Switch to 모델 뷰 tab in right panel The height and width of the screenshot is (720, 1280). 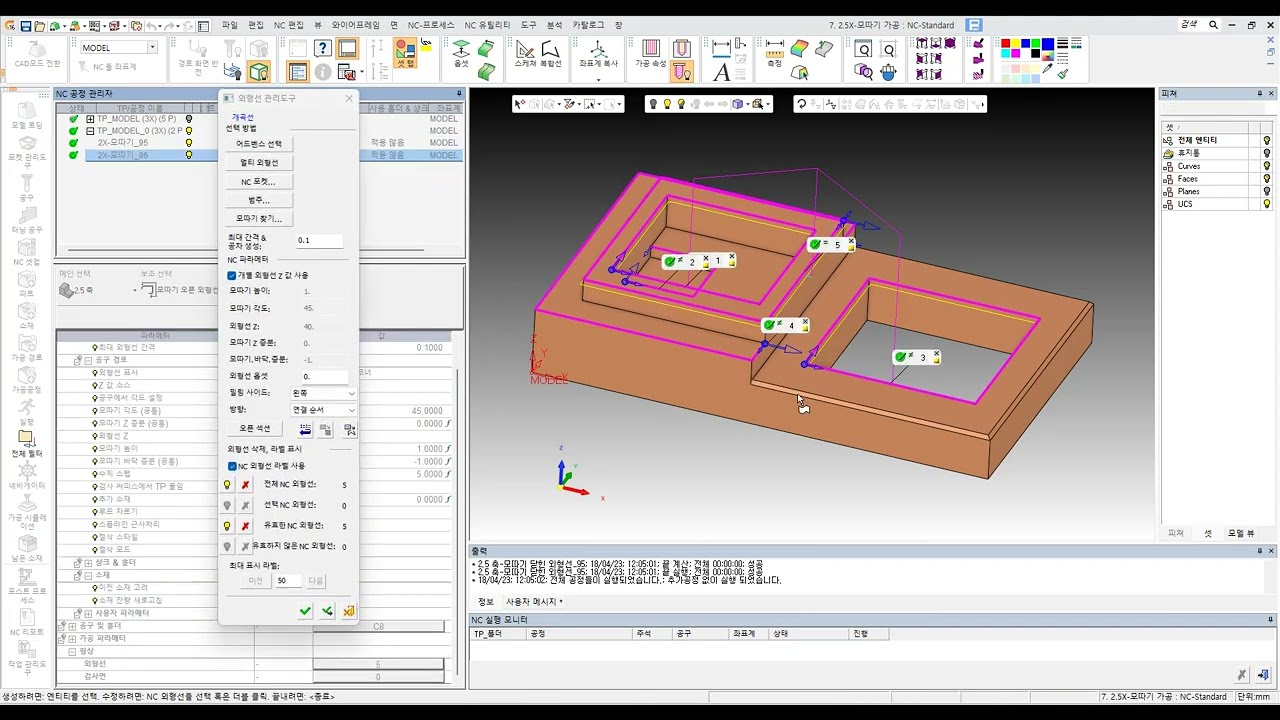pos(1240,533)
